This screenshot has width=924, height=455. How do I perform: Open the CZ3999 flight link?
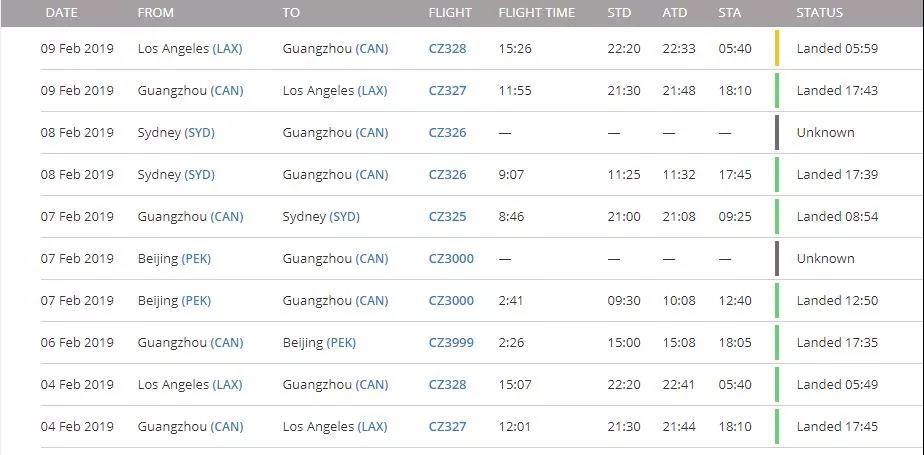tap(451, 342)
